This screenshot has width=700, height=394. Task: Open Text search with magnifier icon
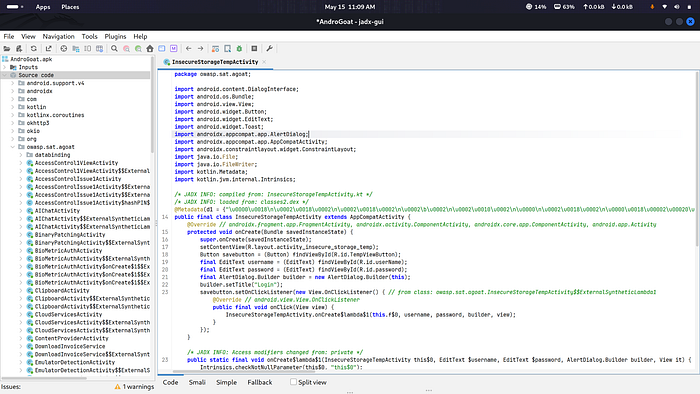(x=114, y=49)
